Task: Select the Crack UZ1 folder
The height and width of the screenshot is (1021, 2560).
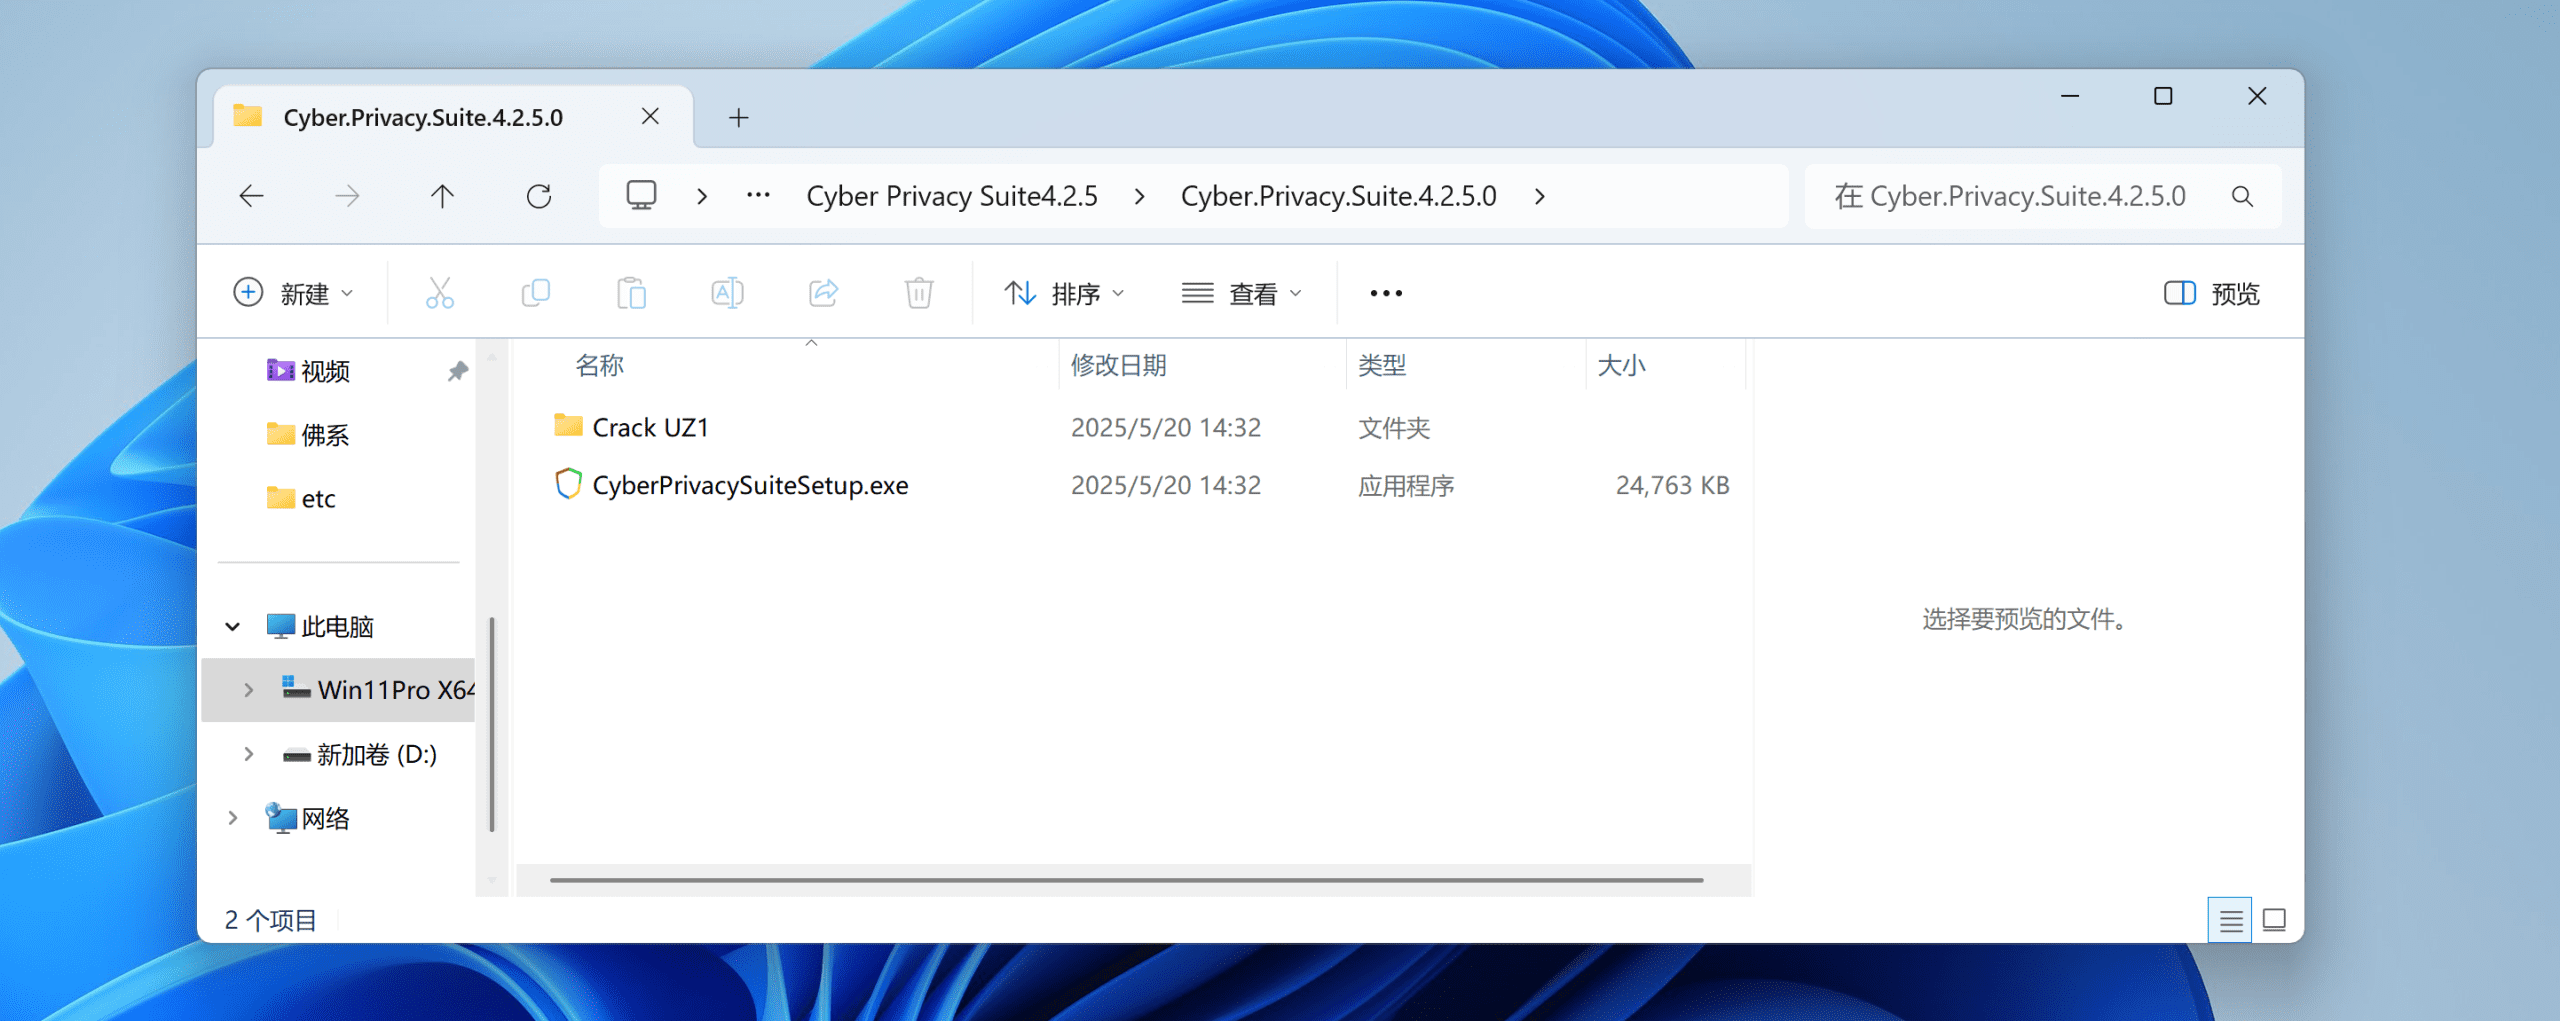Action: (650, 428)
